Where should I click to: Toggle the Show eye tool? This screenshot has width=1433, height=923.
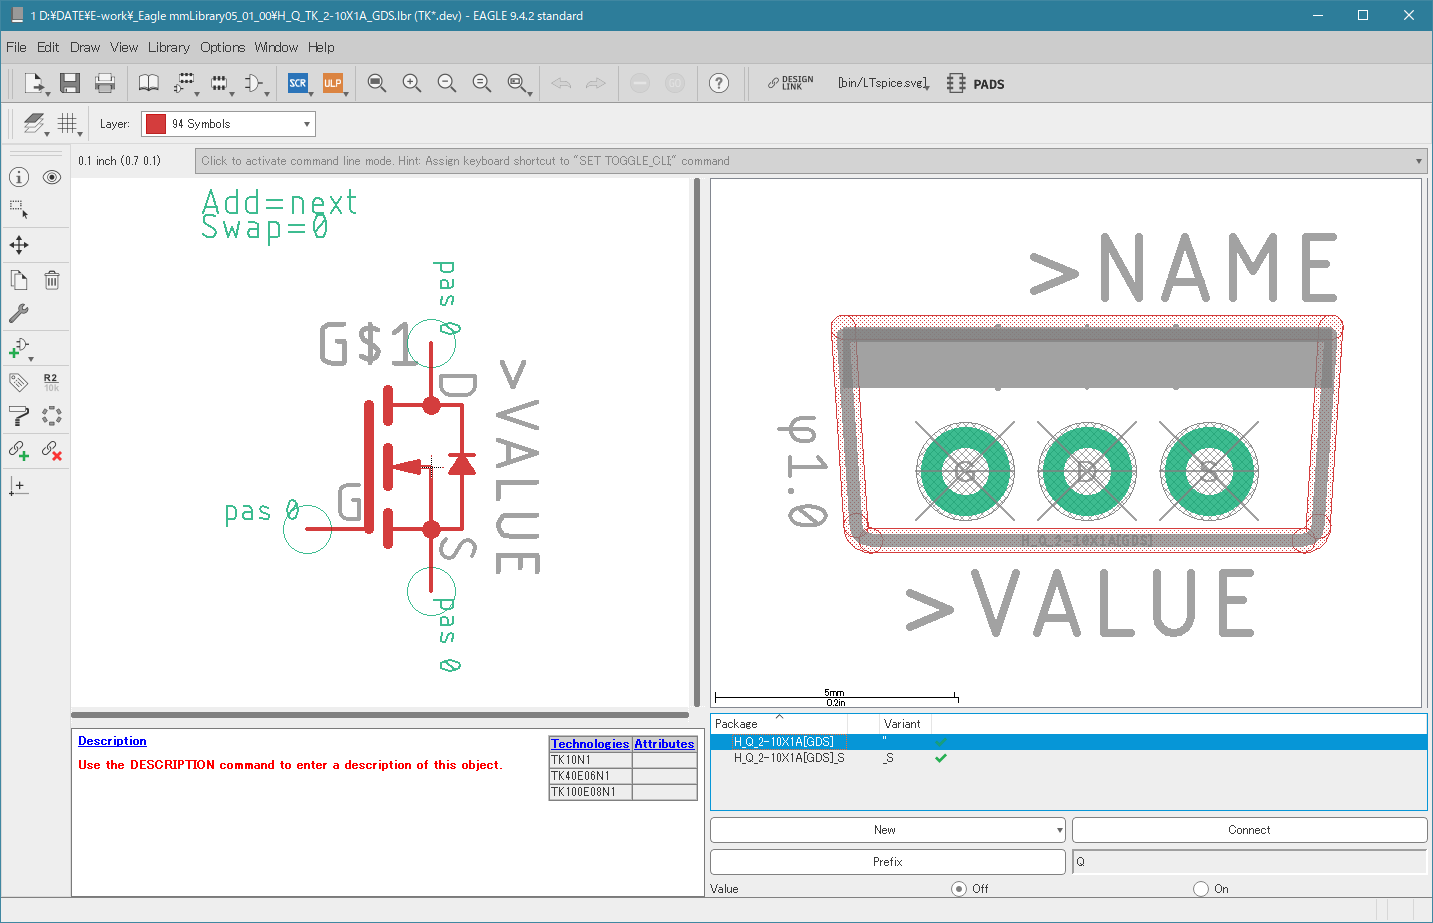pyautogui.click(x=52, y=177)
